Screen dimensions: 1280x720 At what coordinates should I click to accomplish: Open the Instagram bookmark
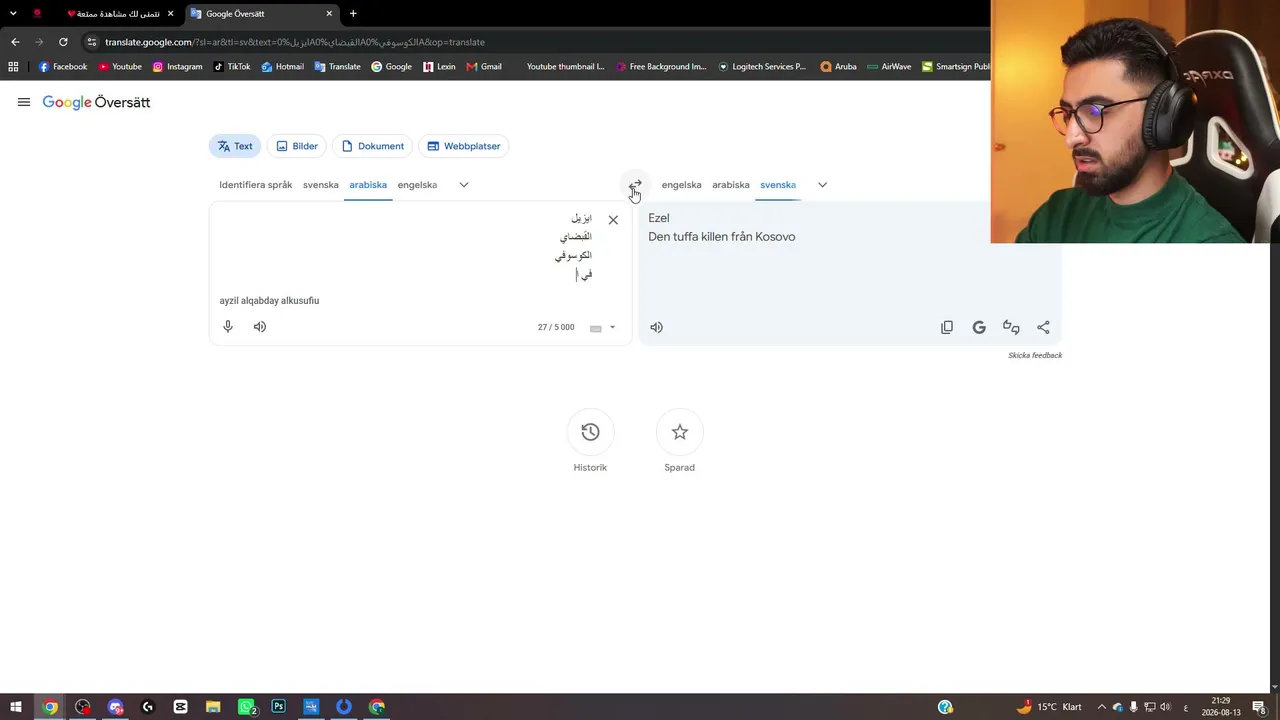coord(177,67)
